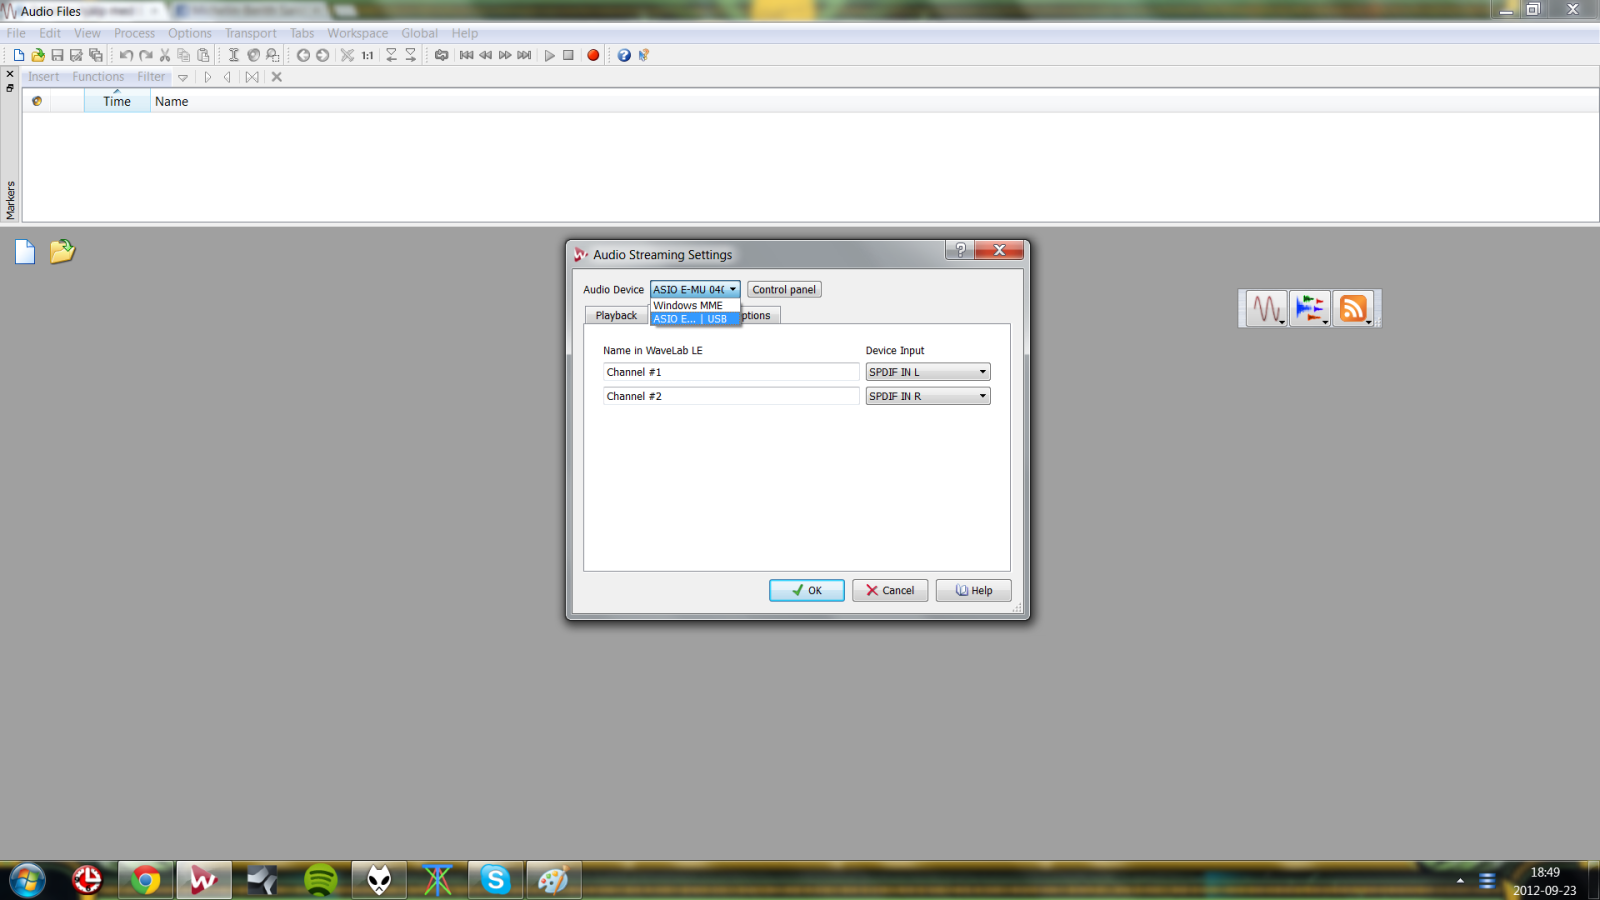This screenshot has width=1600, height=900.
Task: Open Skype from the taskbar
Action: coord(495,880)
